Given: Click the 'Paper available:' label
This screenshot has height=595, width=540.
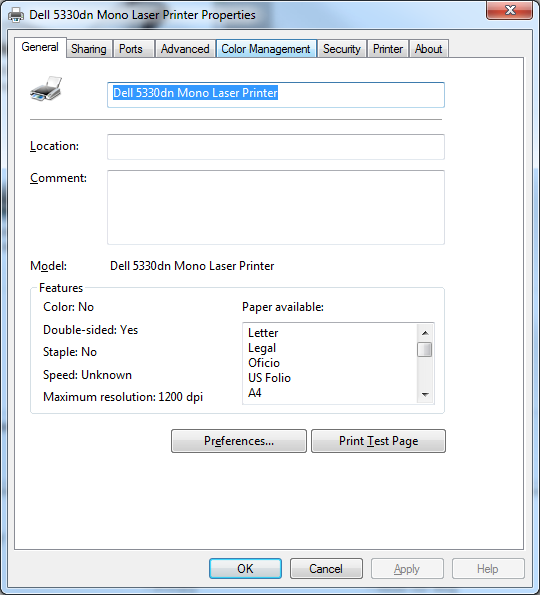Looking at the screenshot, I should tap(283, 307).
